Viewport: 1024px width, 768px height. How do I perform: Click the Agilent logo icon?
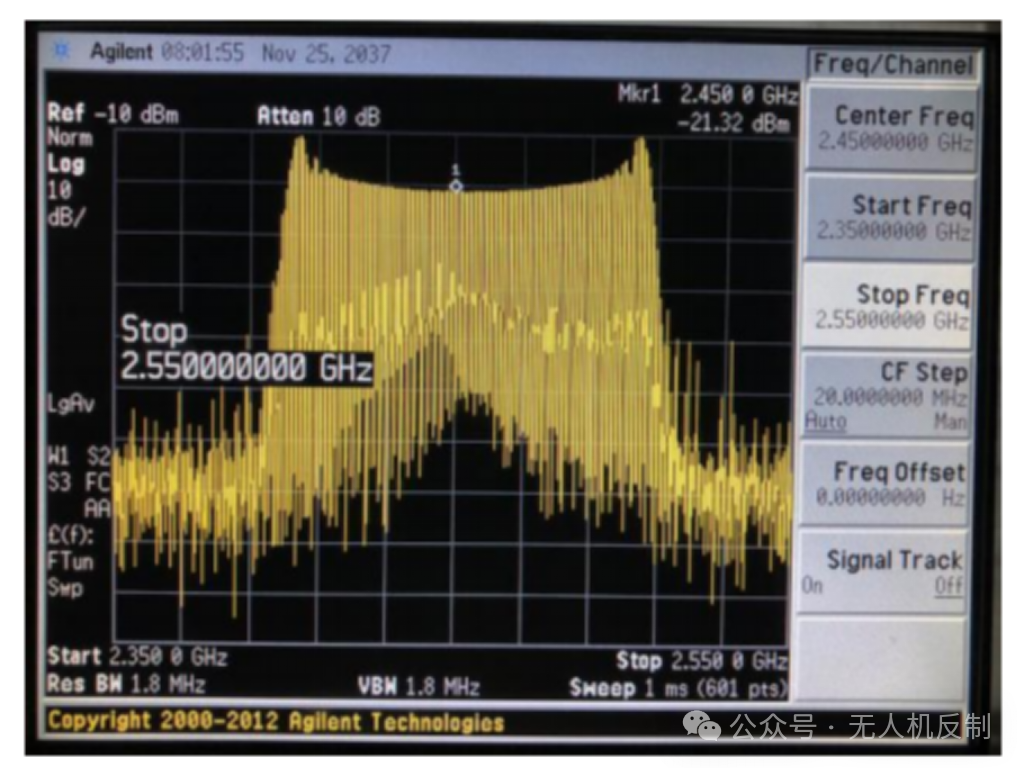61,51
